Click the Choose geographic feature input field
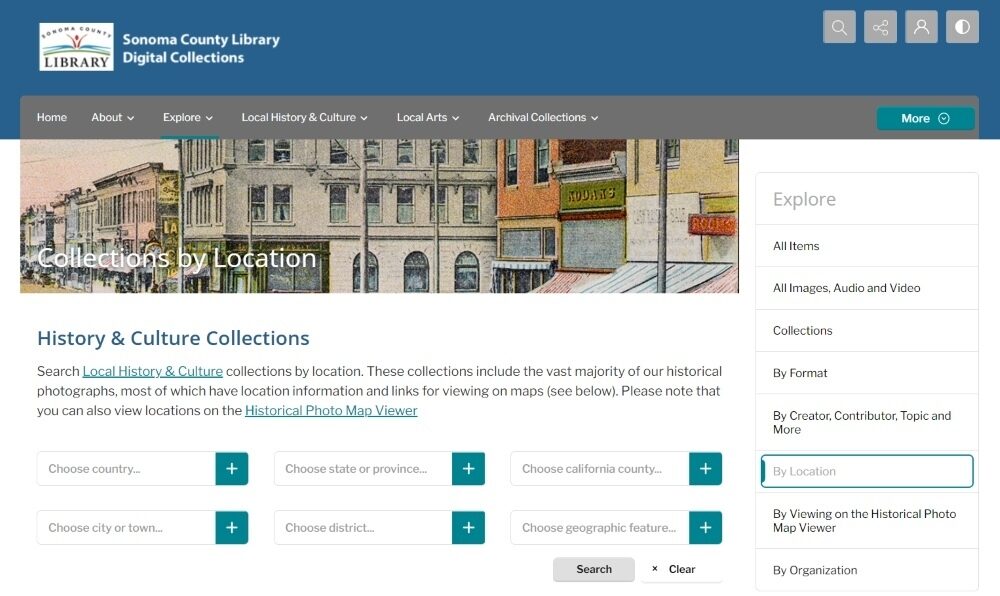This screenshot has width=1000, height=596. [599, 527]
